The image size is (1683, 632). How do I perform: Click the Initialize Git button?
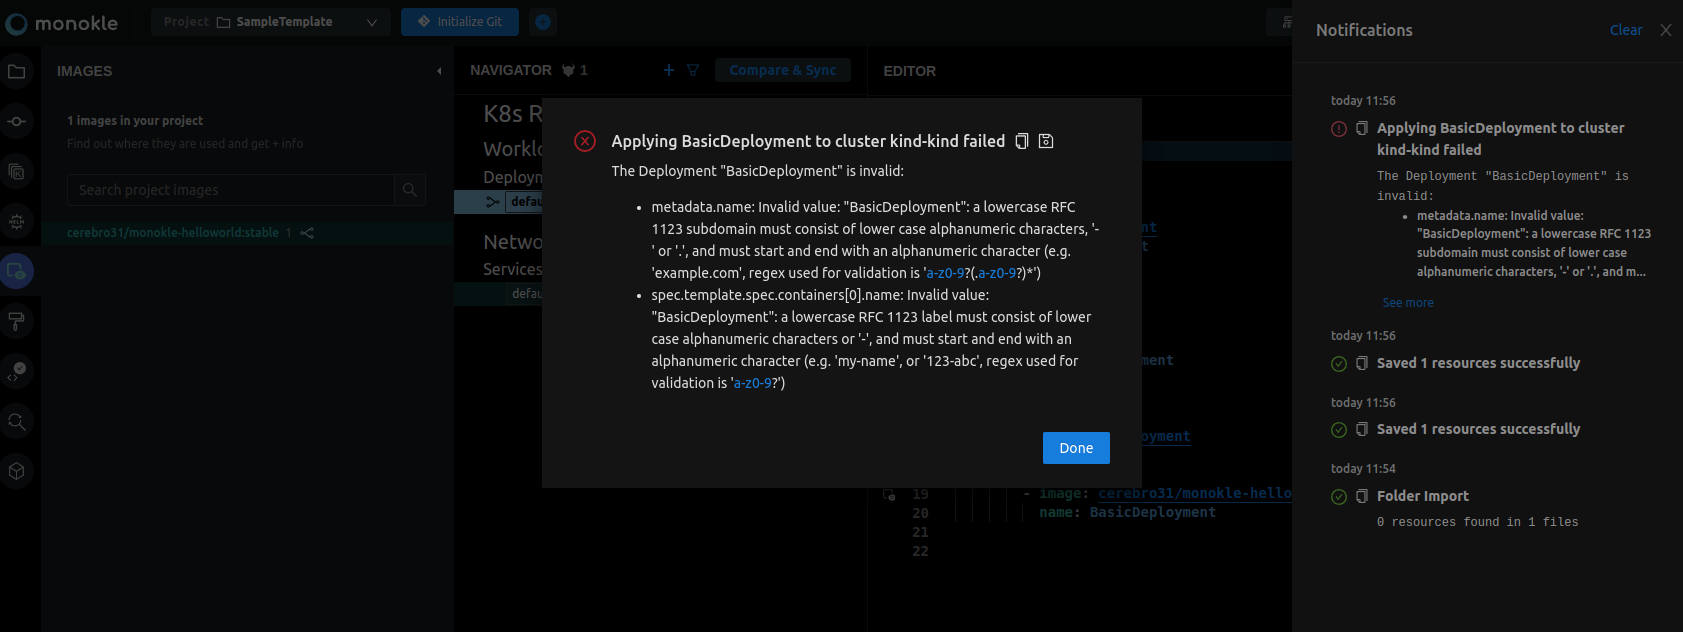pyautogui.click(x=460, y=22)
